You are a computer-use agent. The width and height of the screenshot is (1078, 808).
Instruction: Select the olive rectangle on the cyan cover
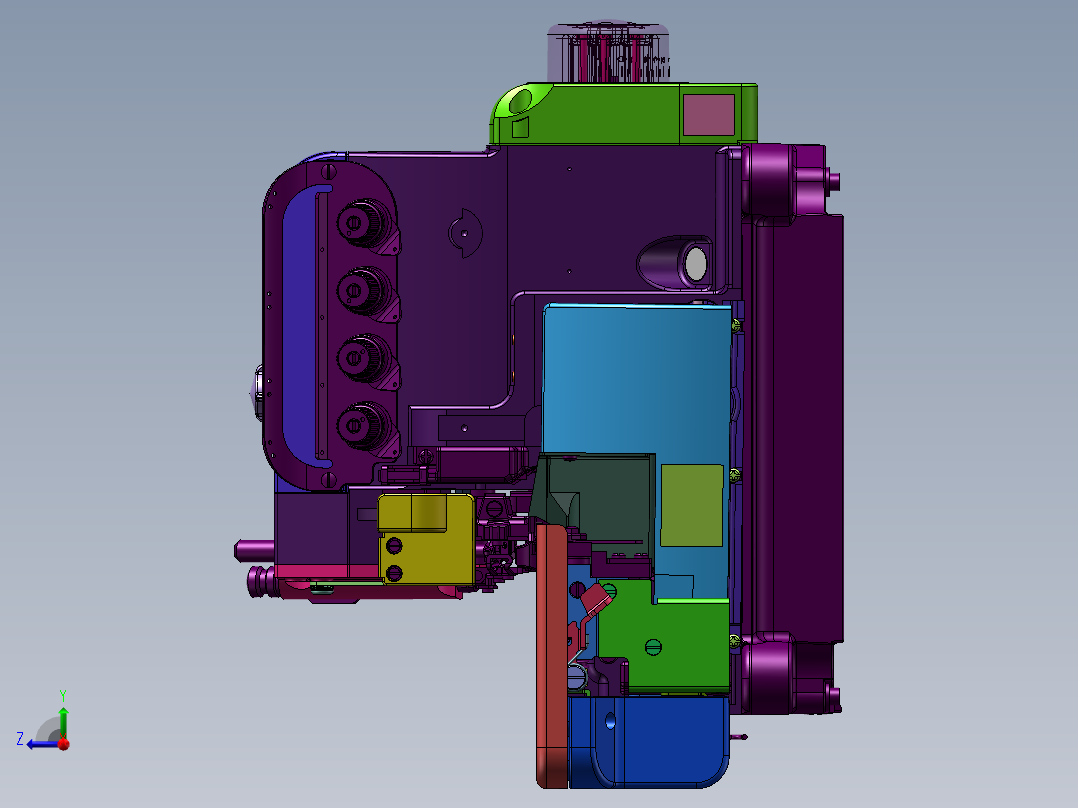(x=692, y=505)
